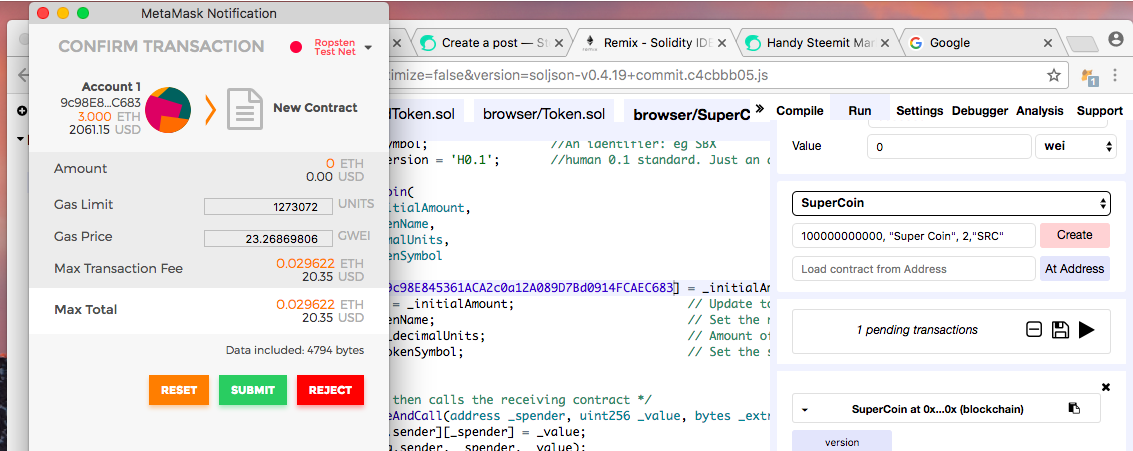The image size is (1133, 451).
Task: Click the 'Data included: 4794 bytes' text
Action: [295, 351]
